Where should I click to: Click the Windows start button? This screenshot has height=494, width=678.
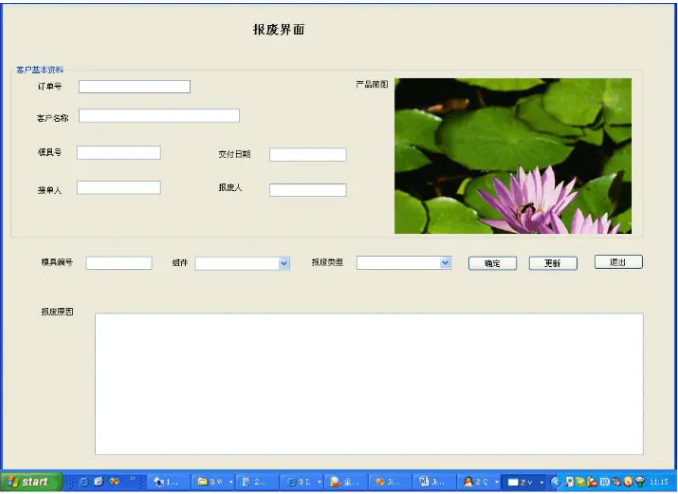[x=30, y=481]
